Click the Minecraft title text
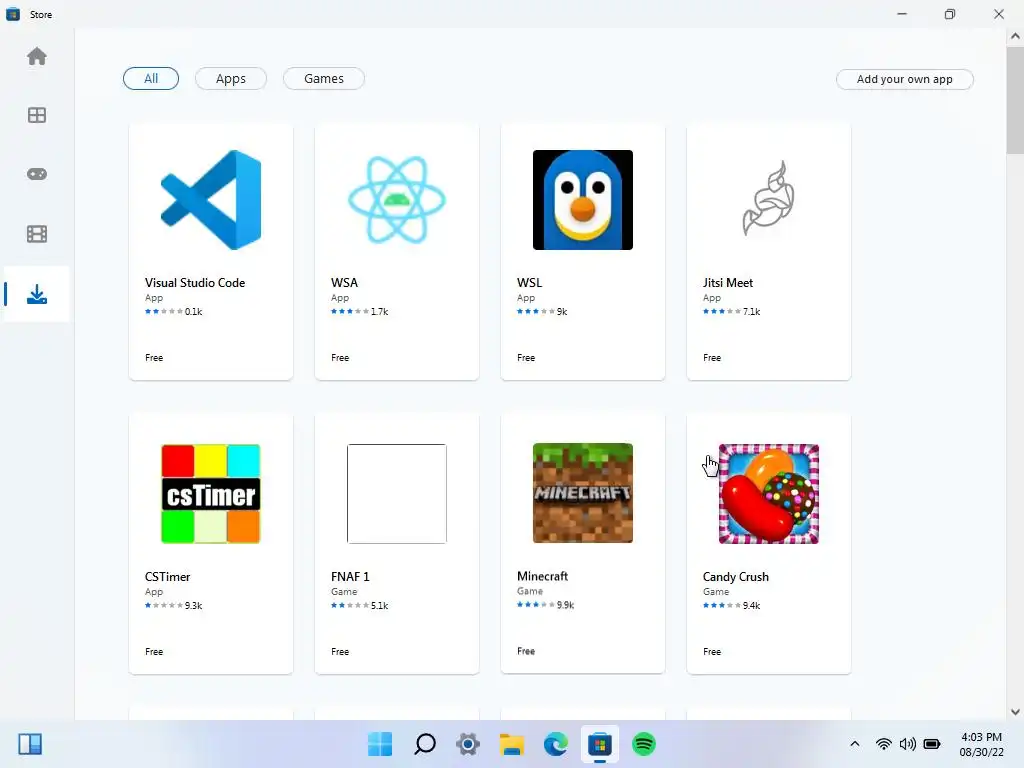The width and height of the screenshot is (1024, 768). (x=542, y=576)
